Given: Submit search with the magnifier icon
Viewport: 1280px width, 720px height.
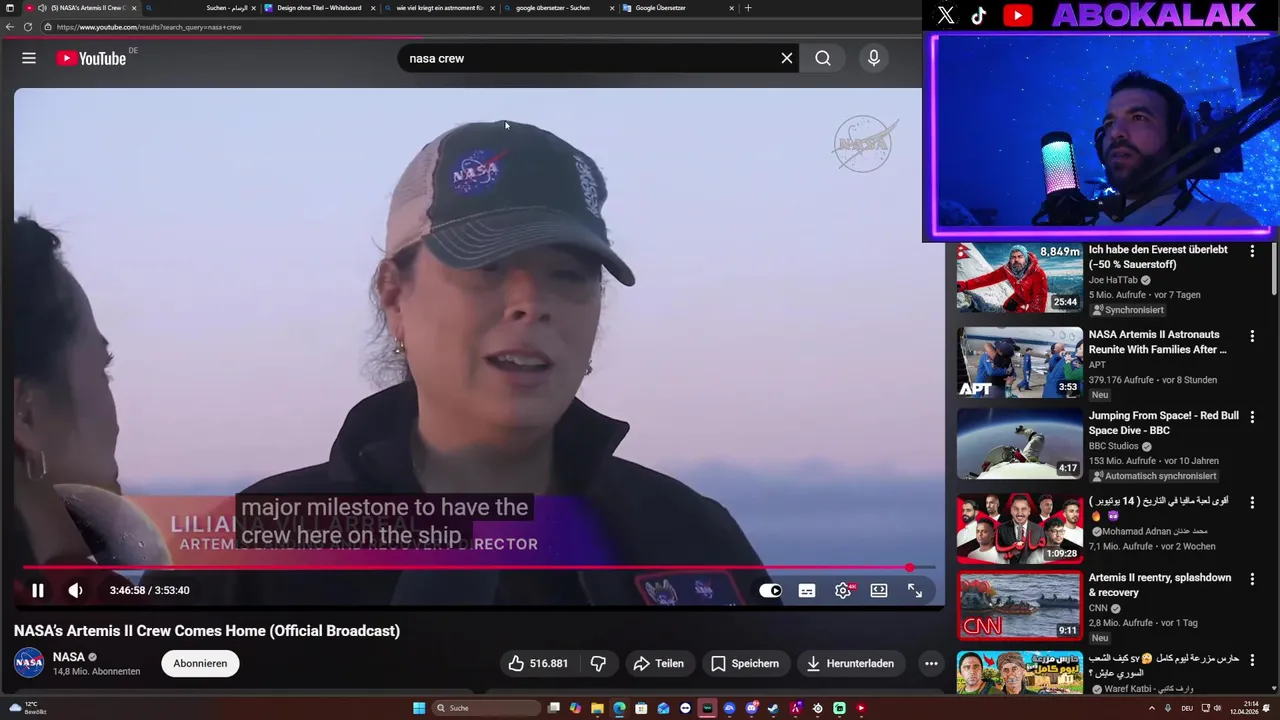Looking at the screenshot, I should pos(823,58).
